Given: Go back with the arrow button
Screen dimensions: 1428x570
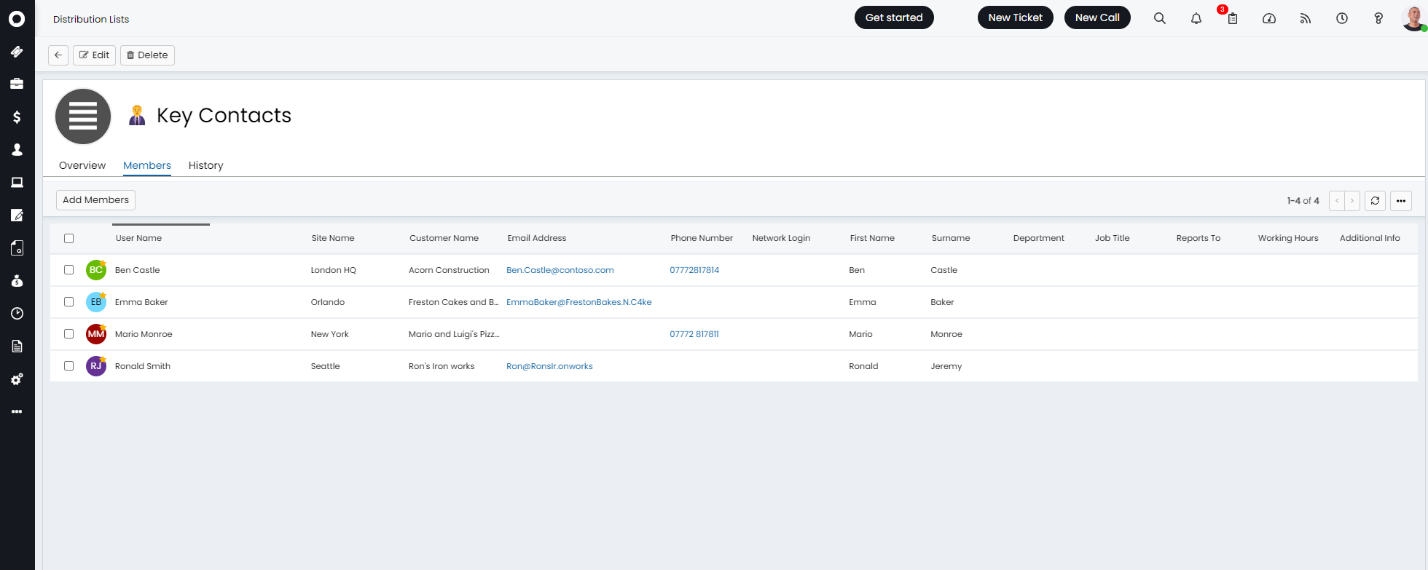Looking at the screenshot, I should (58, 55).
